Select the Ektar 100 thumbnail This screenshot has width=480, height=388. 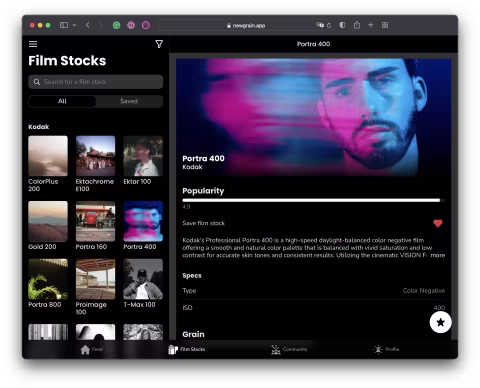[x=143, y=156]
